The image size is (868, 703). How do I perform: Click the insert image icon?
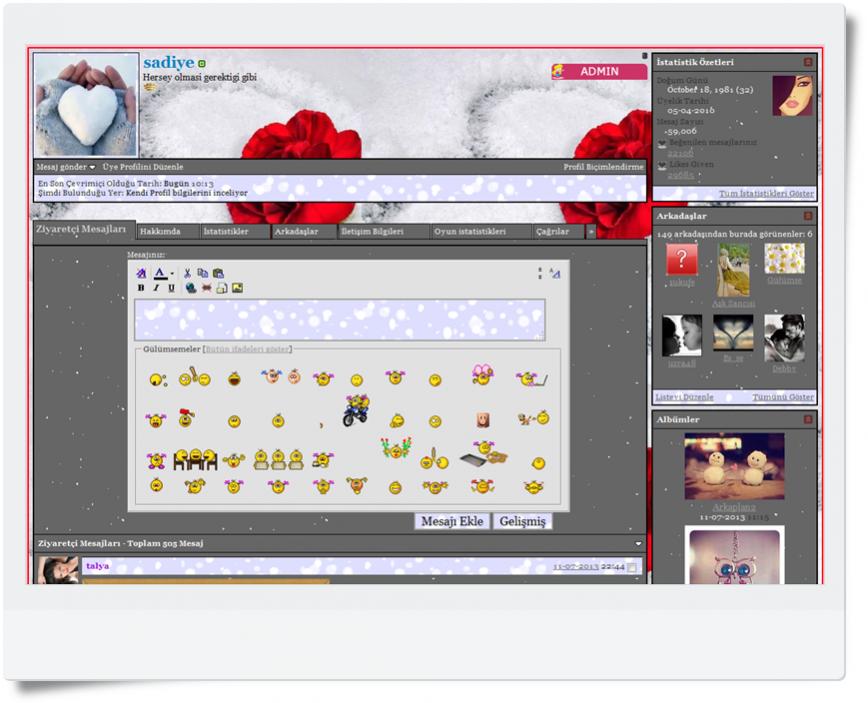pos(238,288)
